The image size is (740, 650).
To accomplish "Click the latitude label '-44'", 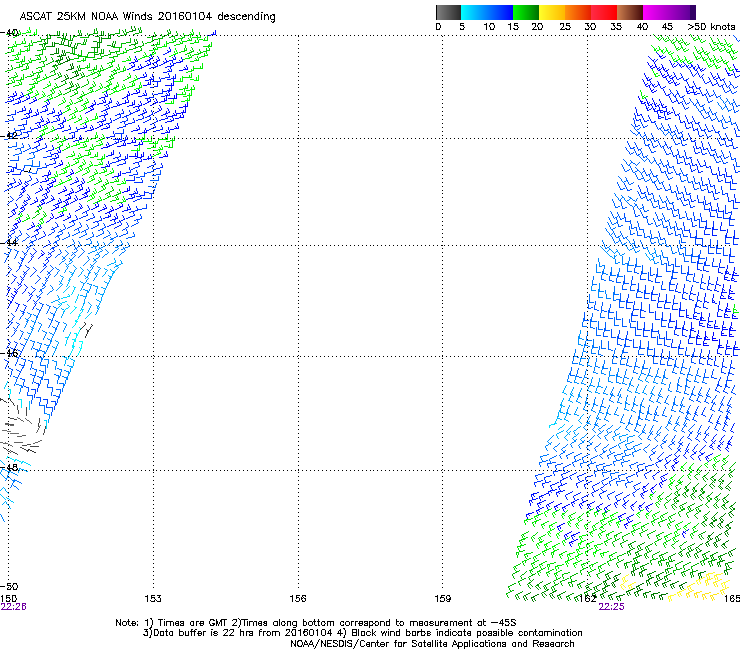I will tap(9, 243).
